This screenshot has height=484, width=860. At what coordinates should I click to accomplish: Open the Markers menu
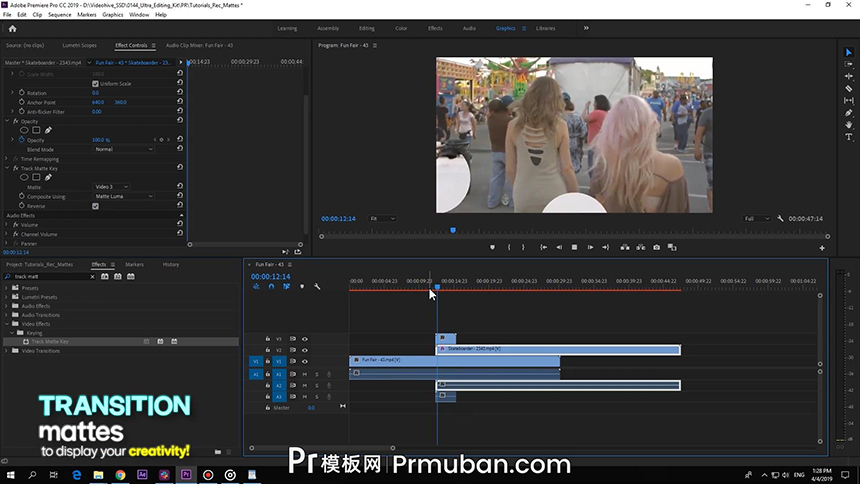pyautogui.click(x=86, y=15)
